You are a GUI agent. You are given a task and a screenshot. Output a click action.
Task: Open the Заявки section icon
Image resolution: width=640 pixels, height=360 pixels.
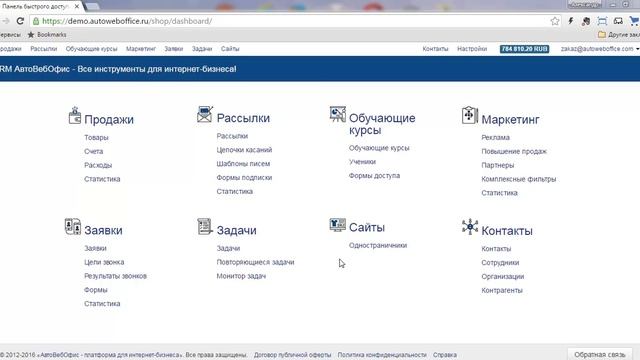tap(73, 226)
